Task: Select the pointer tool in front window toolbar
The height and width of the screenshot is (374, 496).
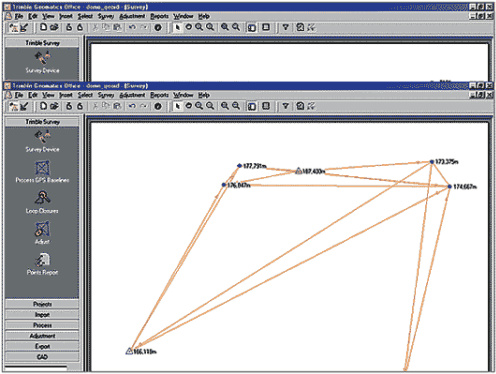Action: (178, 106)
